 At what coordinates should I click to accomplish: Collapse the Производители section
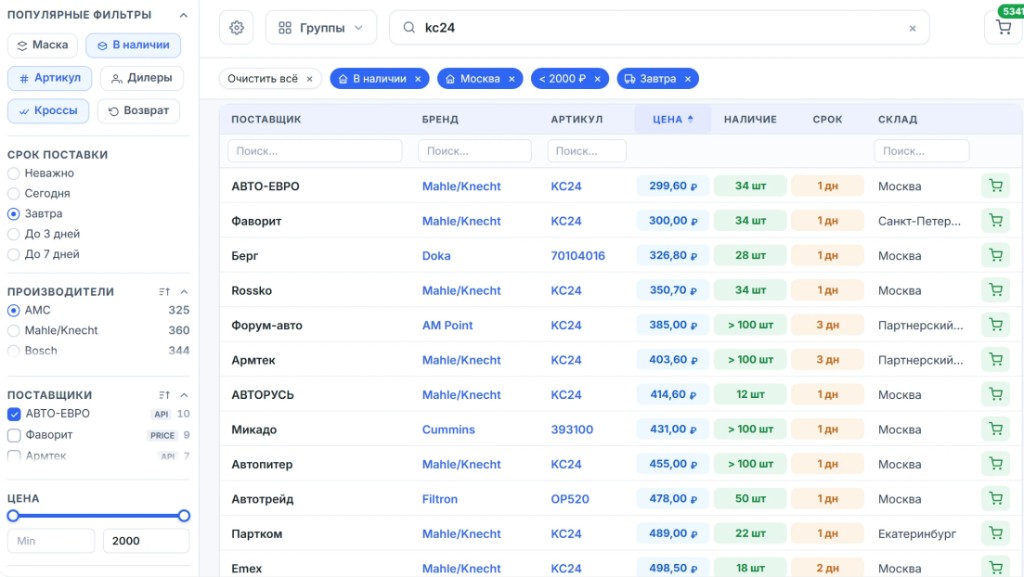(184, 292)
